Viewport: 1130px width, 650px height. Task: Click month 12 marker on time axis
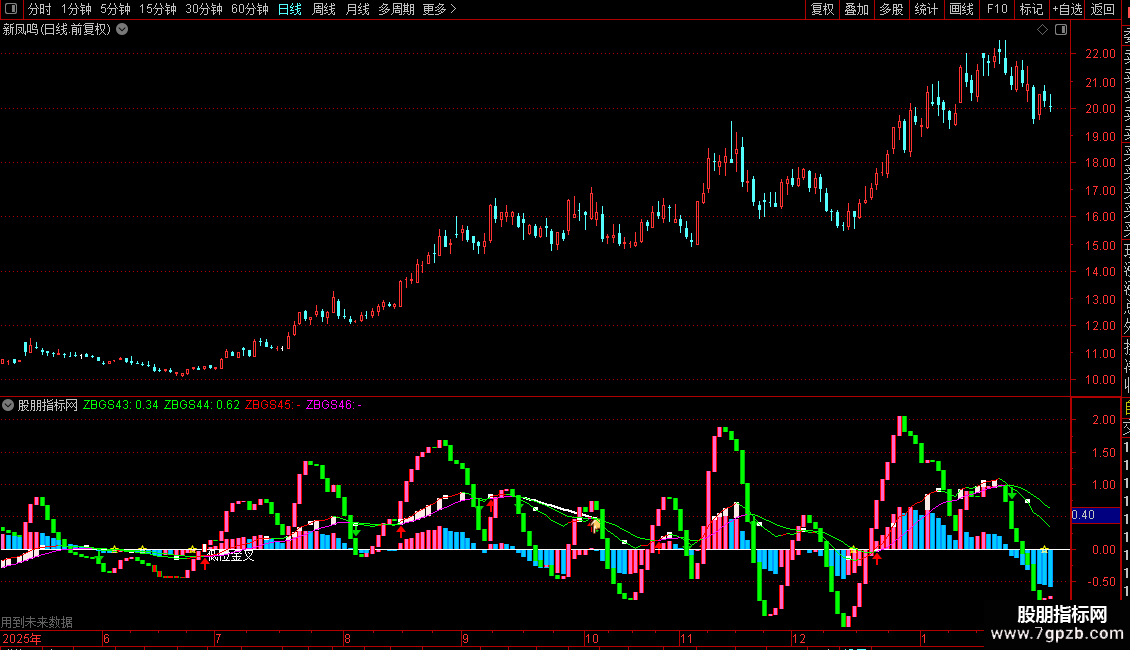(798, 639)
